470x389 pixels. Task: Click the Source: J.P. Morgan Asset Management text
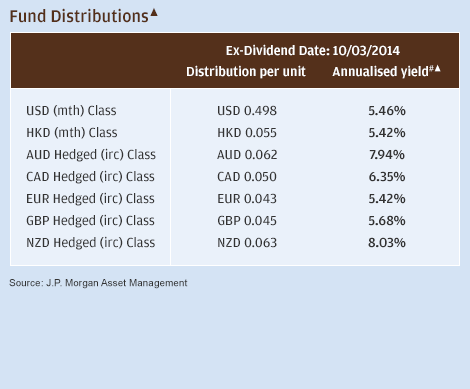(x=98, y=283)
